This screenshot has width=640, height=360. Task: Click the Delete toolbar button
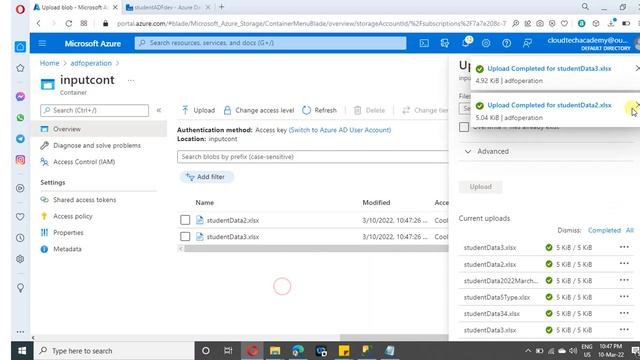(369, 110)
